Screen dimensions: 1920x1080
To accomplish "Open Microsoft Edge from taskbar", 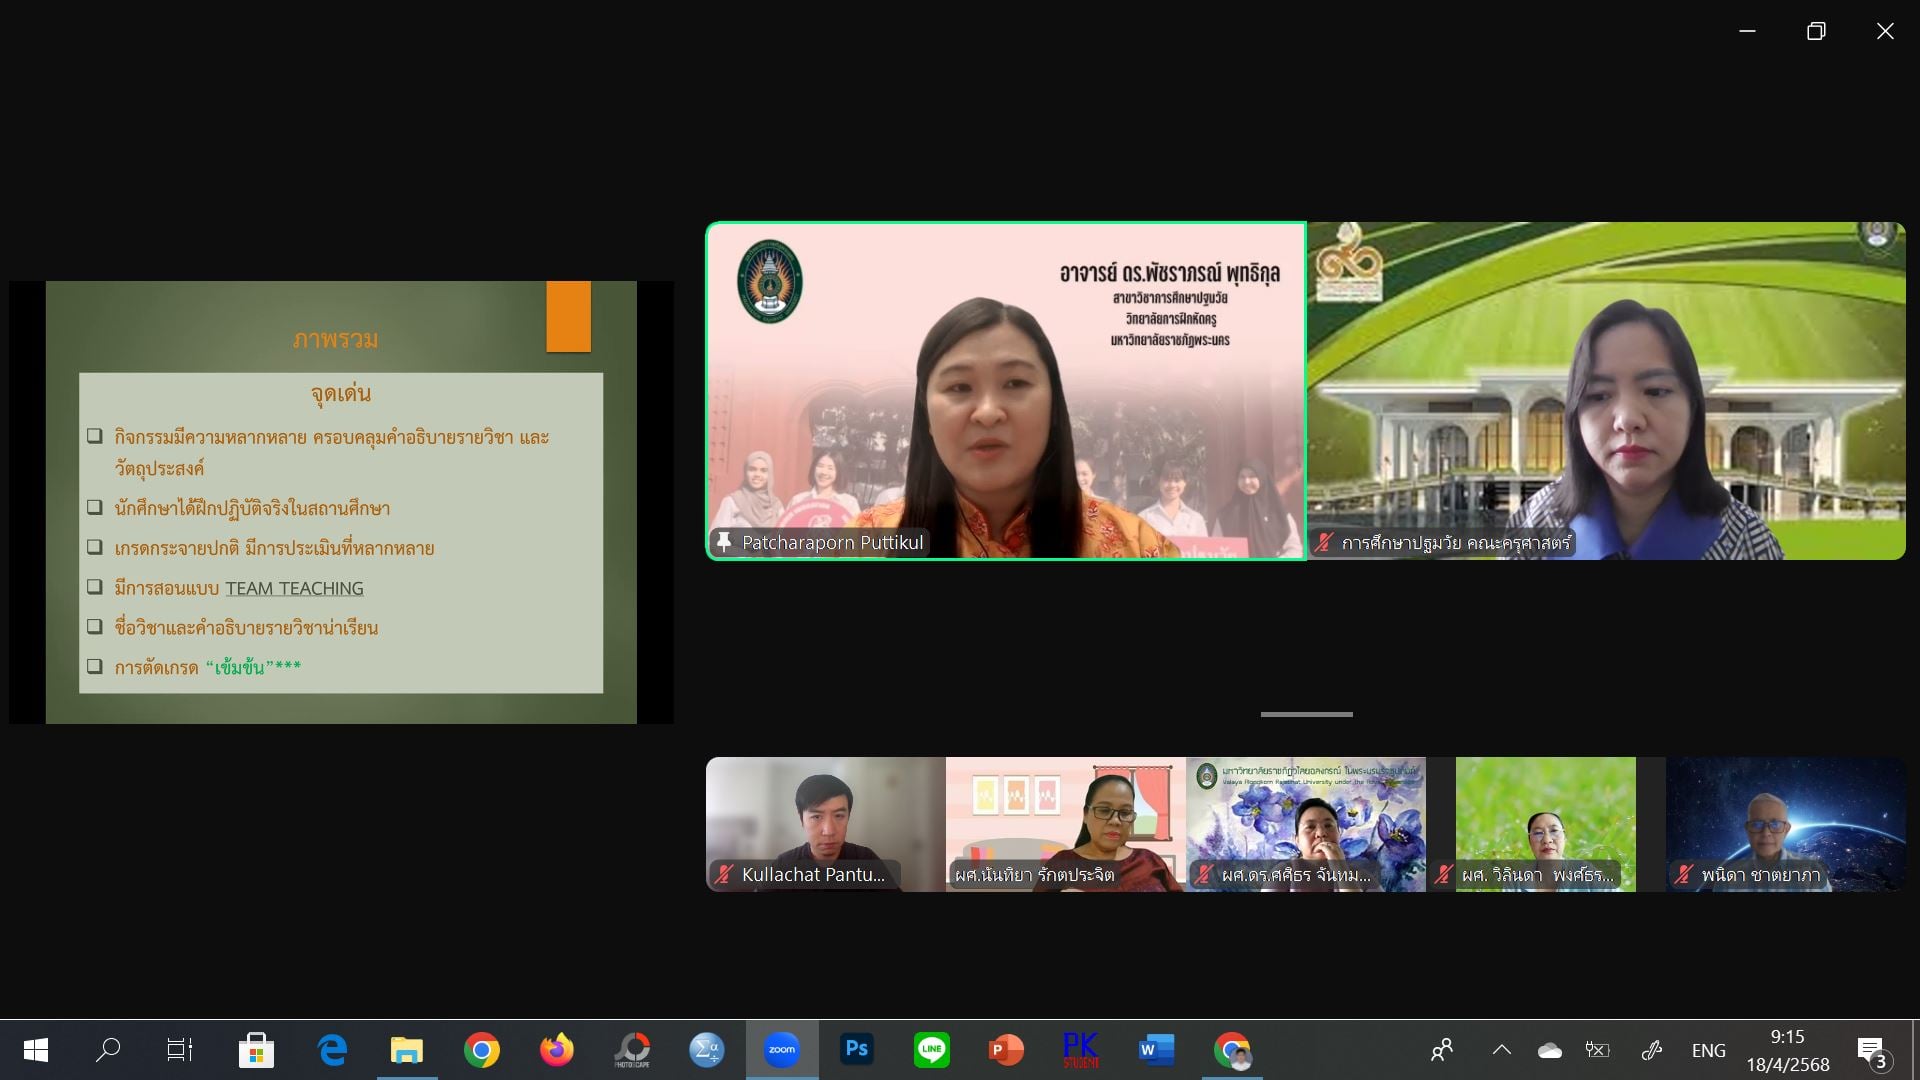I will click(332, 1050).
